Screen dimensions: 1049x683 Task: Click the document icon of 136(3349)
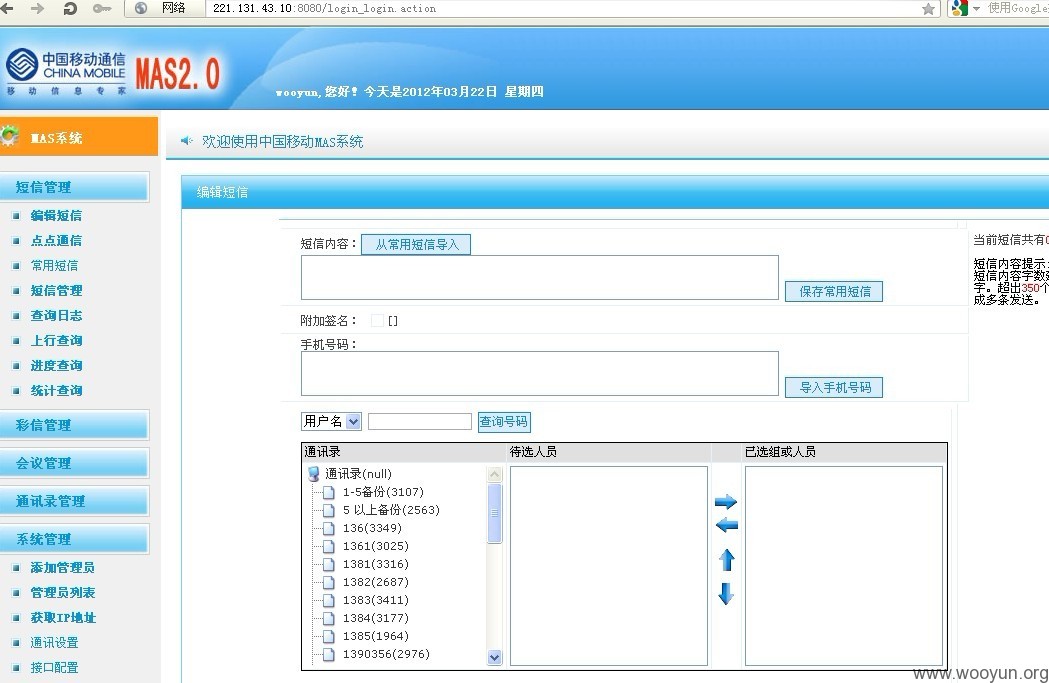(329, 528)
